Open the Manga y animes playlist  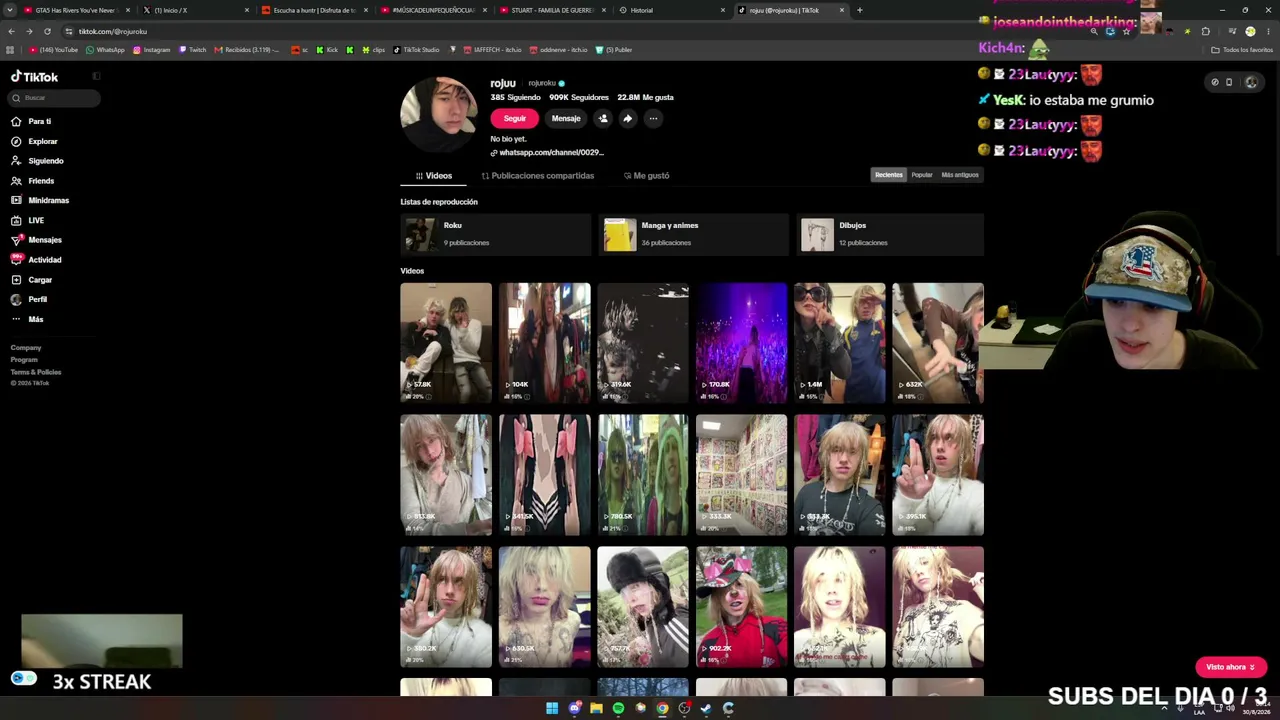(693, 234)
